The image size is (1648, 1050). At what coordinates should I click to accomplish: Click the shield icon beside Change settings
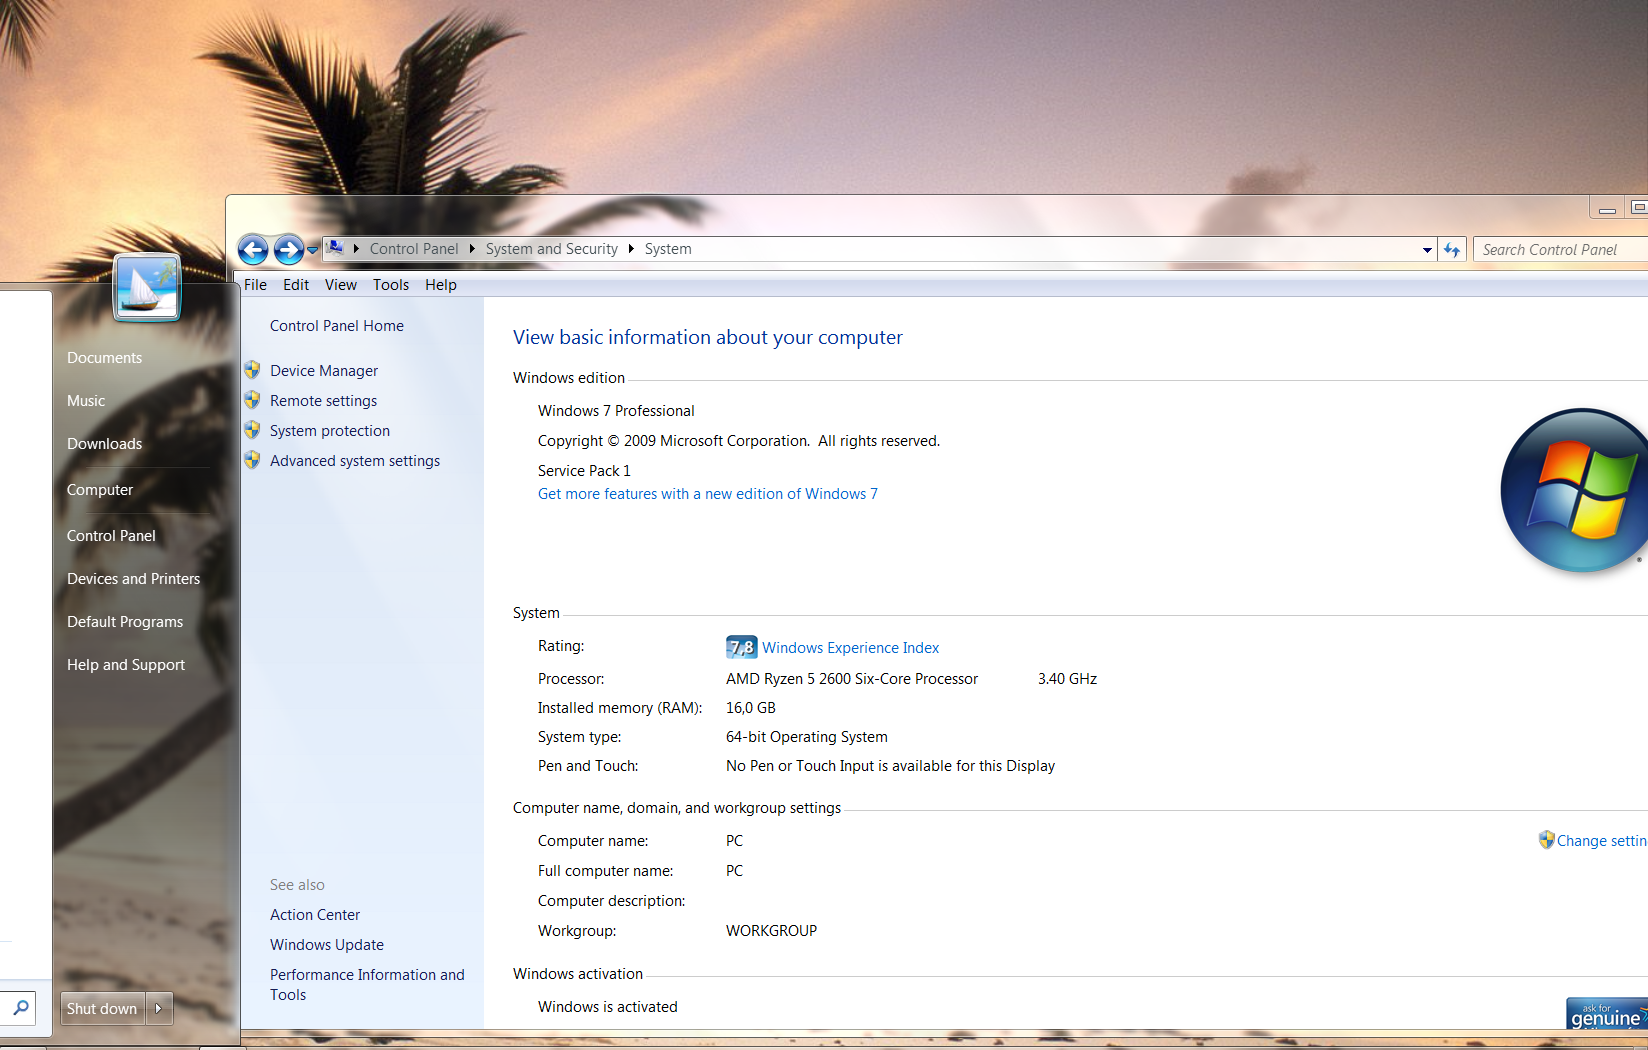click(1546, 840)
